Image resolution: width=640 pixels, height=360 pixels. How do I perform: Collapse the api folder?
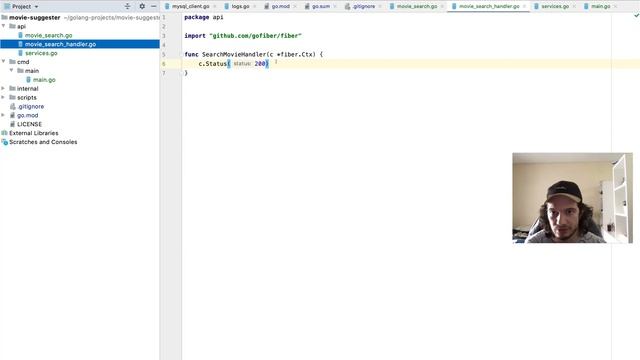4,26
